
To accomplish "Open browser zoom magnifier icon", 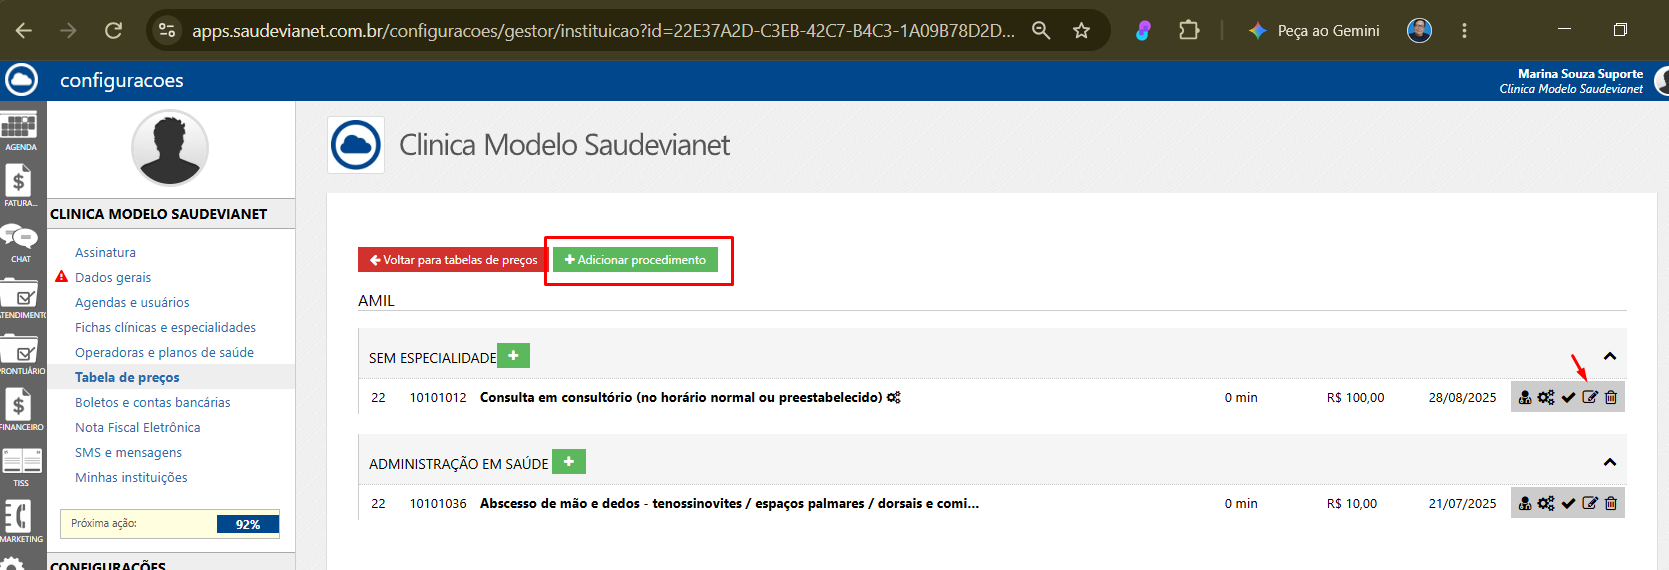I will [1041, 30].
